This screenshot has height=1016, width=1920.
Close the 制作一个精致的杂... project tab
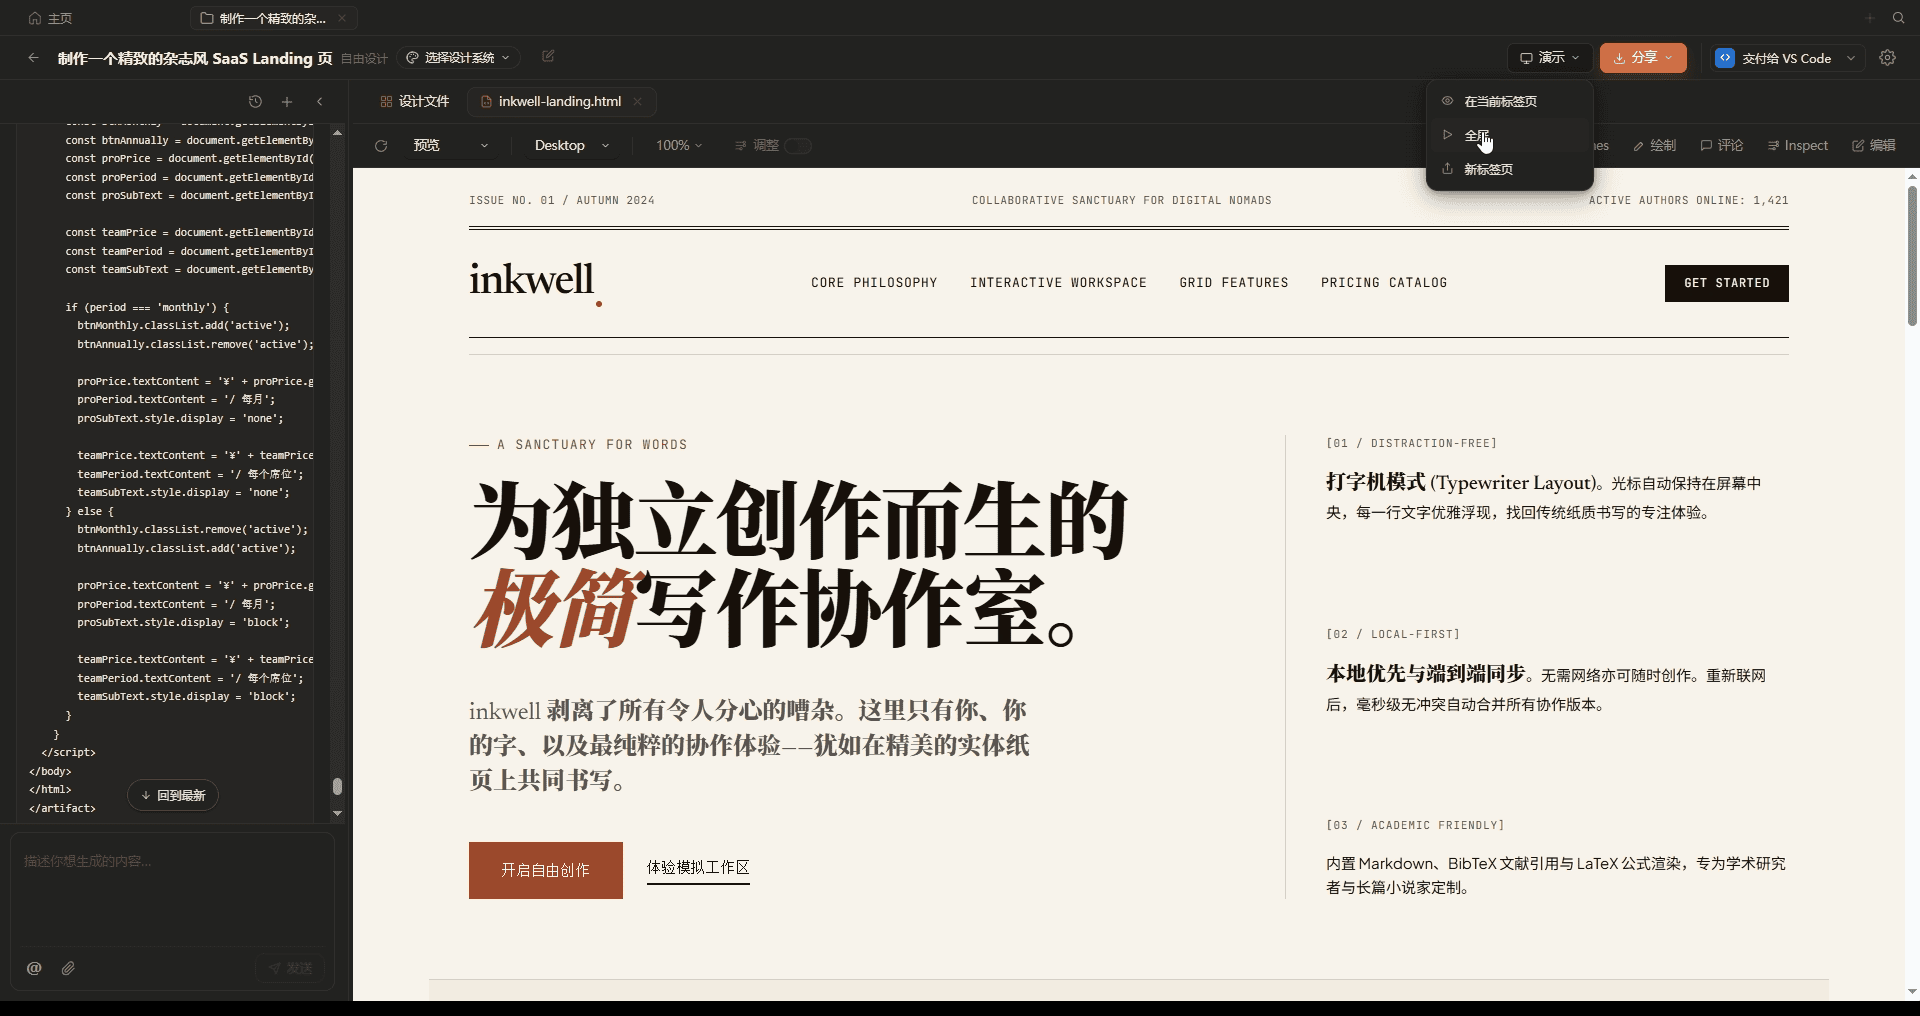[x=342, y=18]
